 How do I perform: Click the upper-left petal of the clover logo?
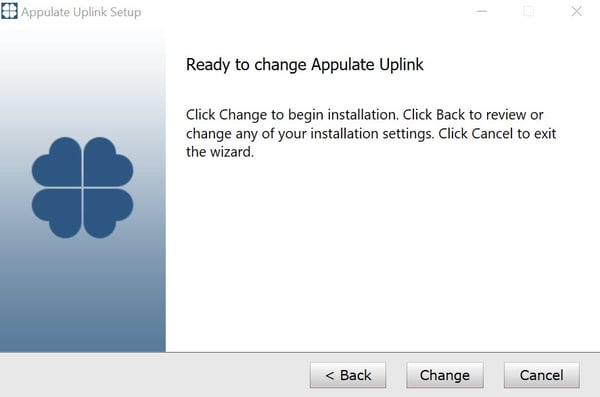(57, 162)
